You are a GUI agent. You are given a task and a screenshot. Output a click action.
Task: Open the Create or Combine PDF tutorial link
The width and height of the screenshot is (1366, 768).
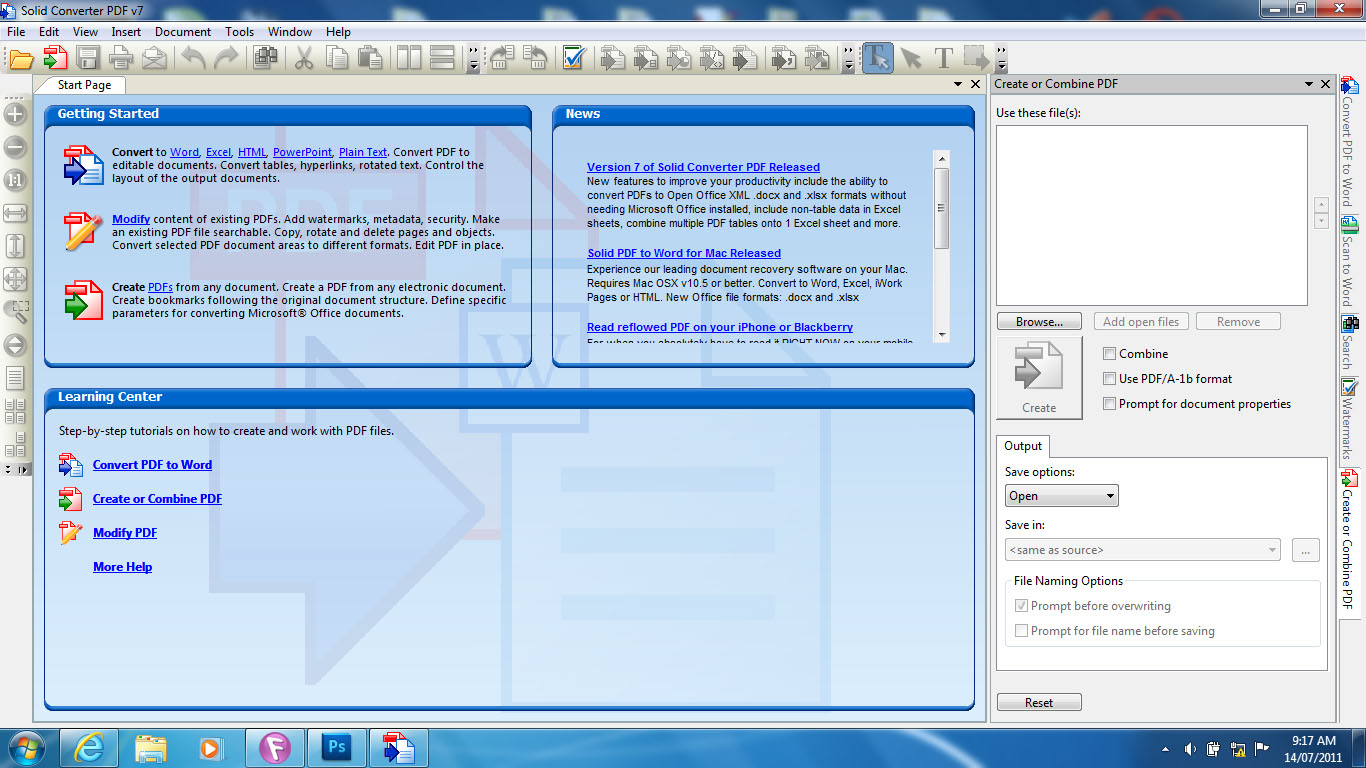[157, 499]
